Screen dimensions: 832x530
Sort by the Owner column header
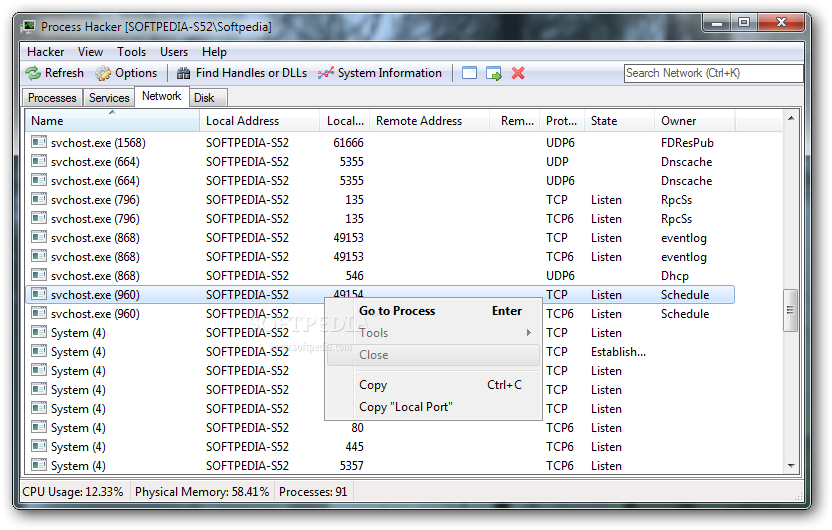(695, 121)
